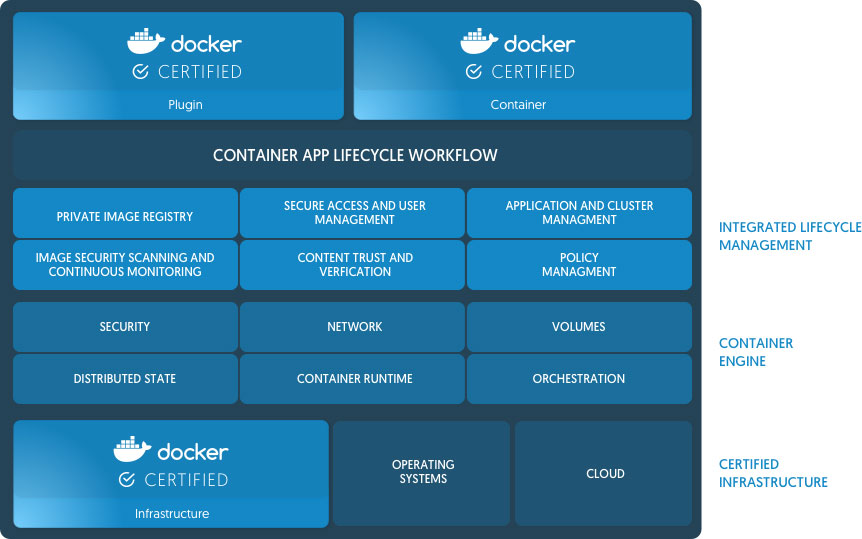Click the docker wordmark in Infrastructure card
The width and height of the screenshot is (862, 539).
pos(192,452)
